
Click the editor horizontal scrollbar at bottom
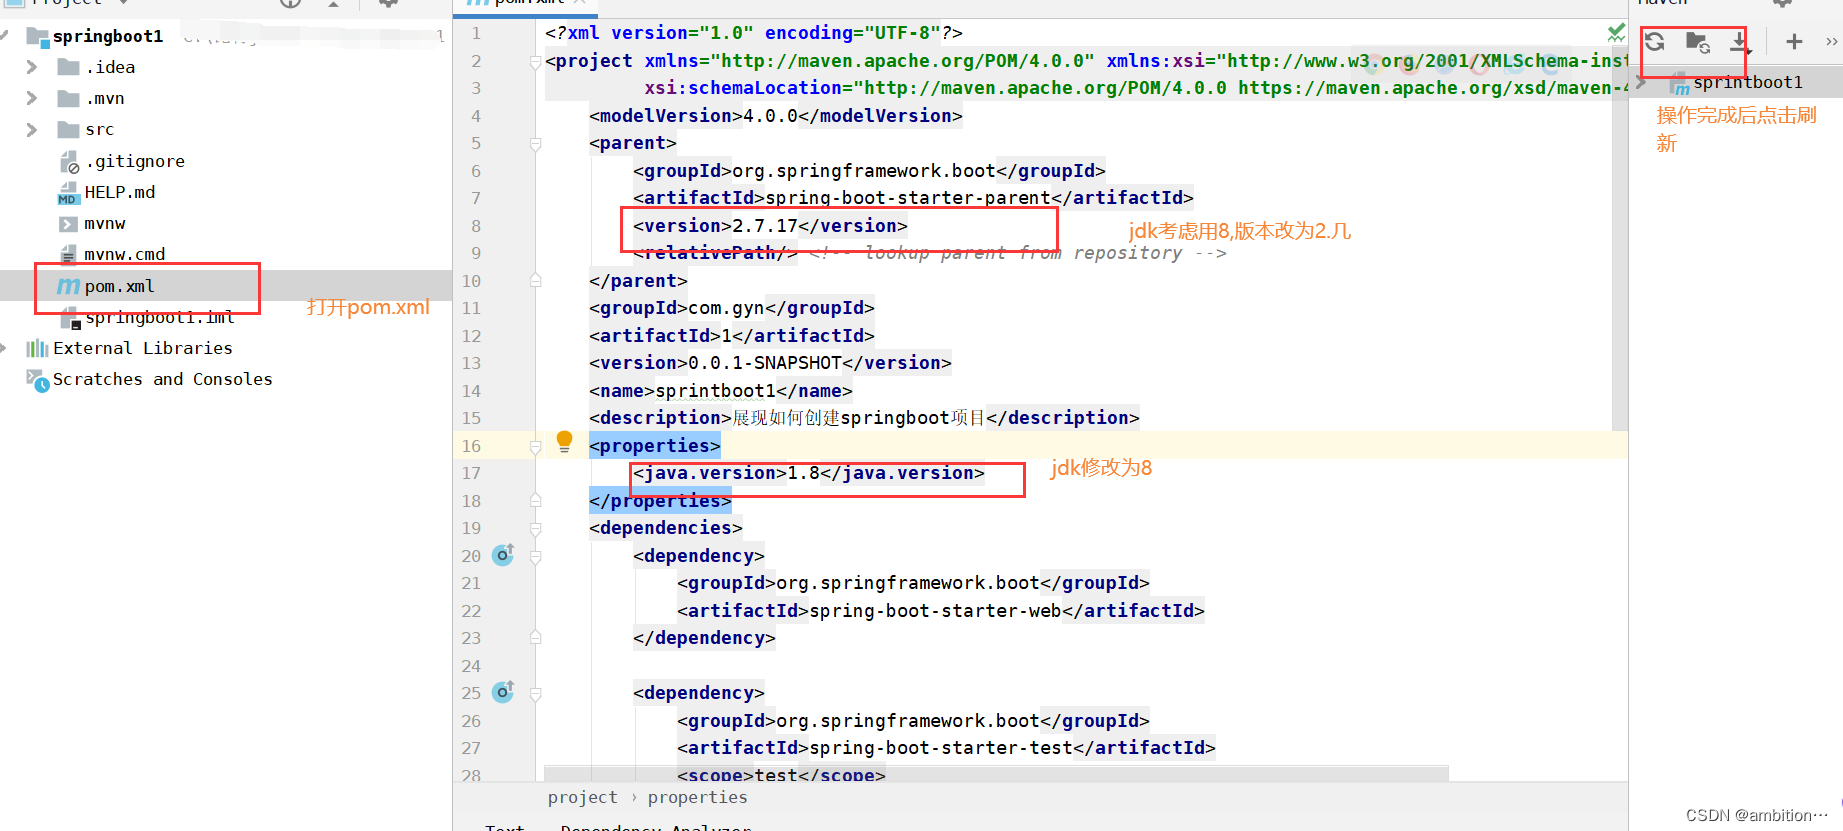tap(996, 774)
